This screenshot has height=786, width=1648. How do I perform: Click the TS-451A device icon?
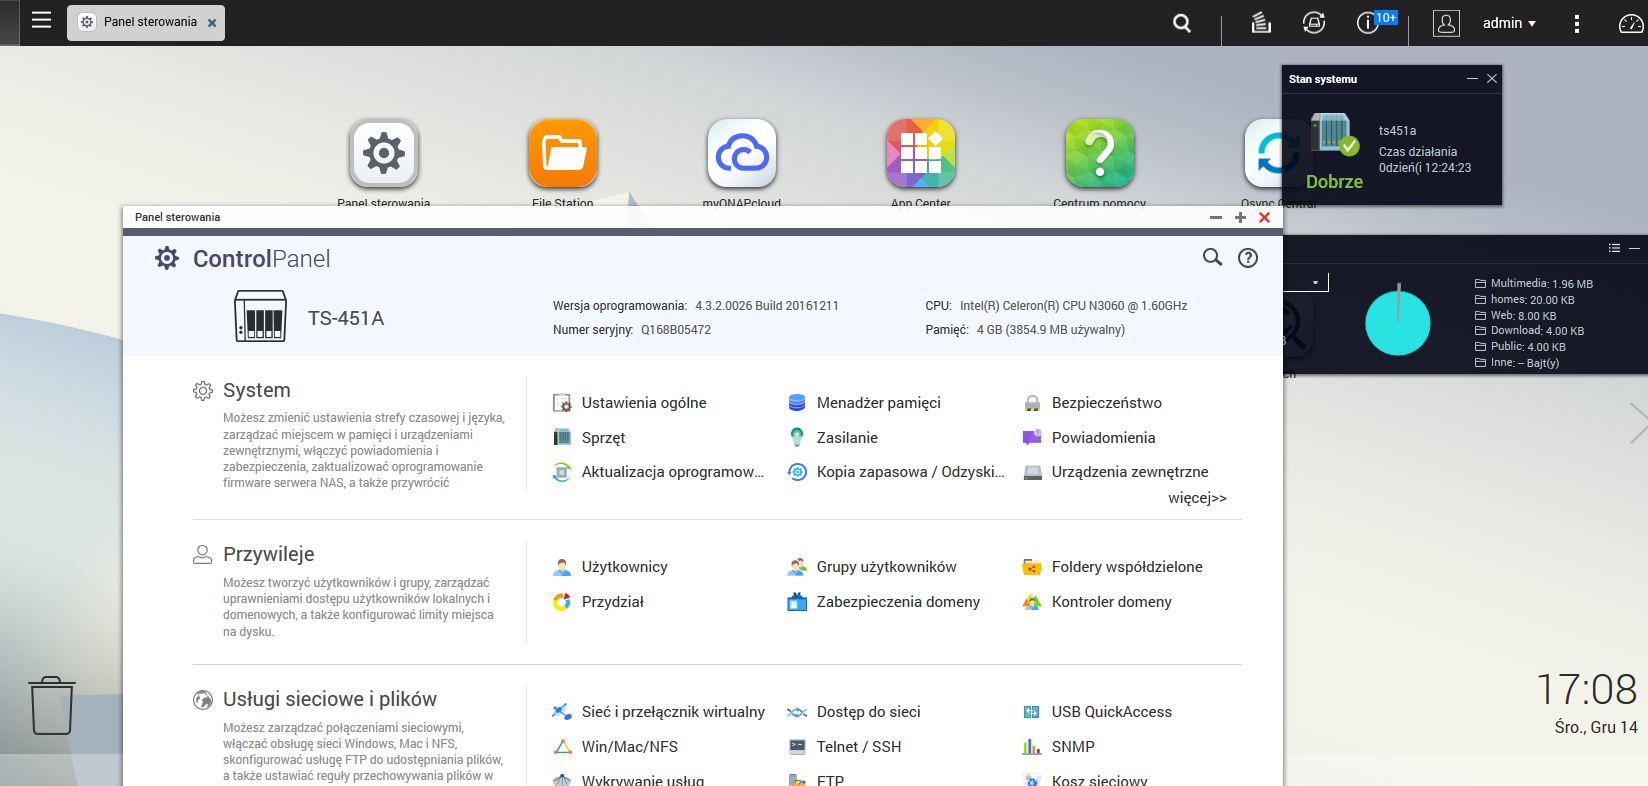(x=260, y=317)
